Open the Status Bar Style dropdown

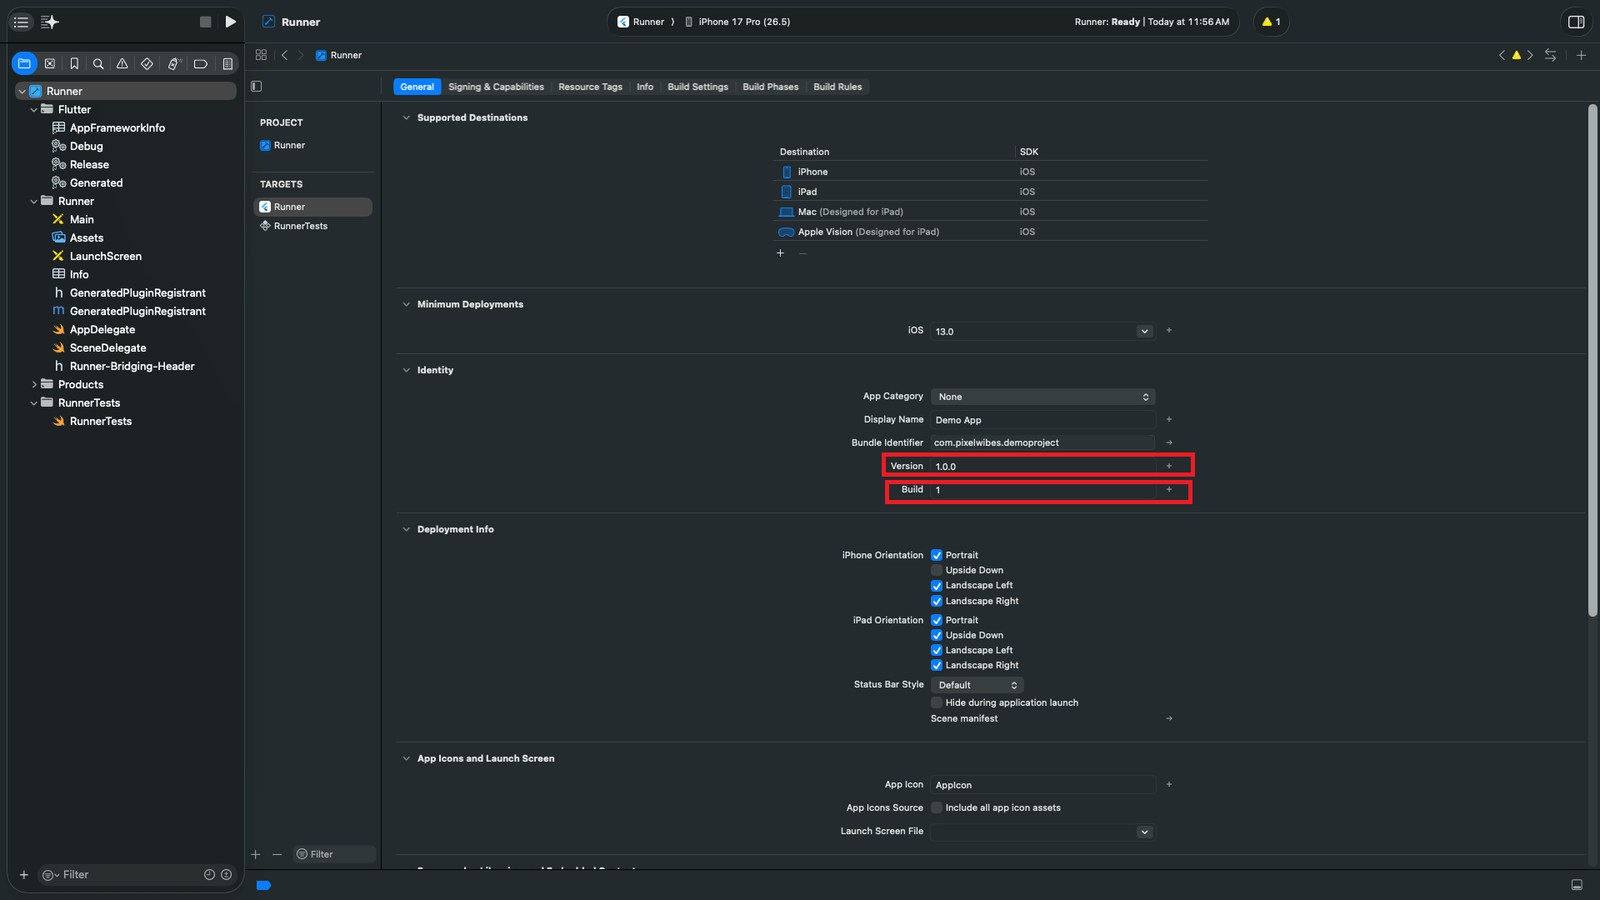tap(977, 685)
